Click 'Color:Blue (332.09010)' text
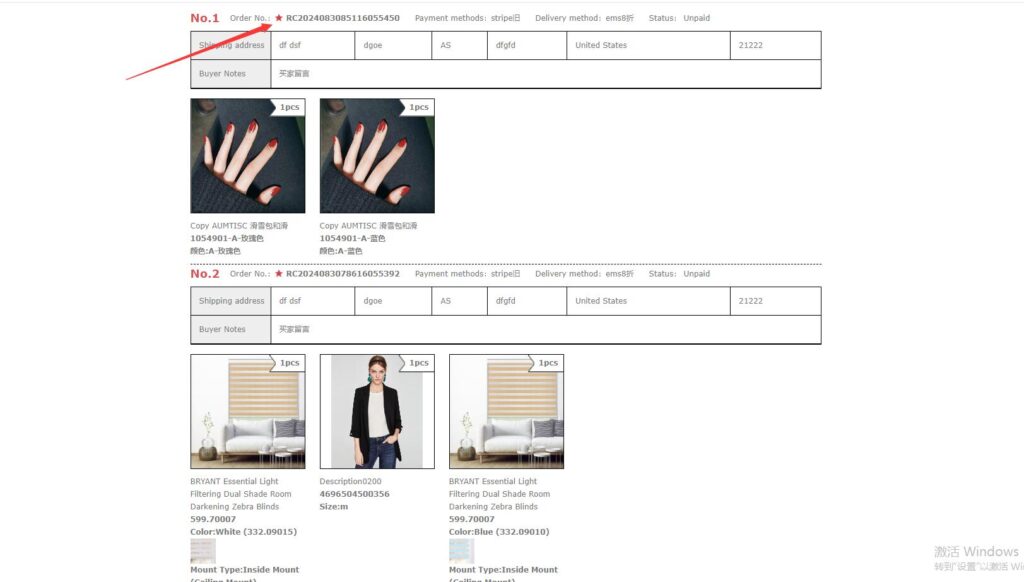The width and height of the screenshot is (1024, 582). click(499, 532)
